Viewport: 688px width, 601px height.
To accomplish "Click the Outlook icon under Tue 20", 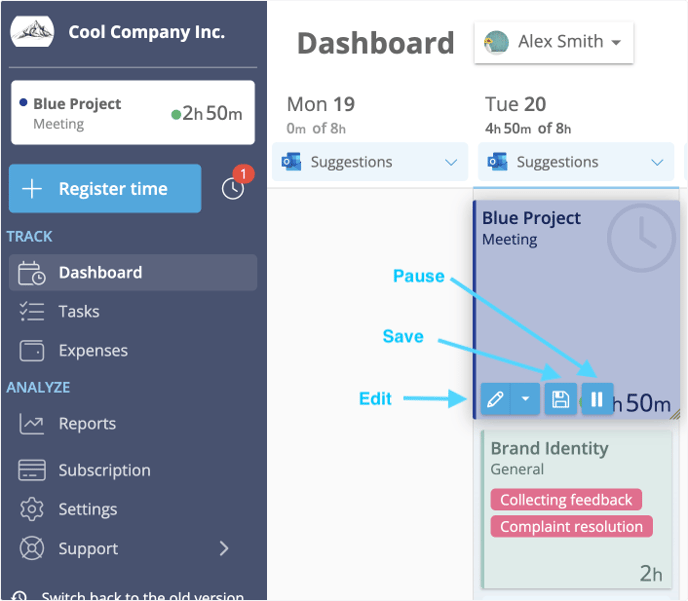I will (x=497, y=162).
